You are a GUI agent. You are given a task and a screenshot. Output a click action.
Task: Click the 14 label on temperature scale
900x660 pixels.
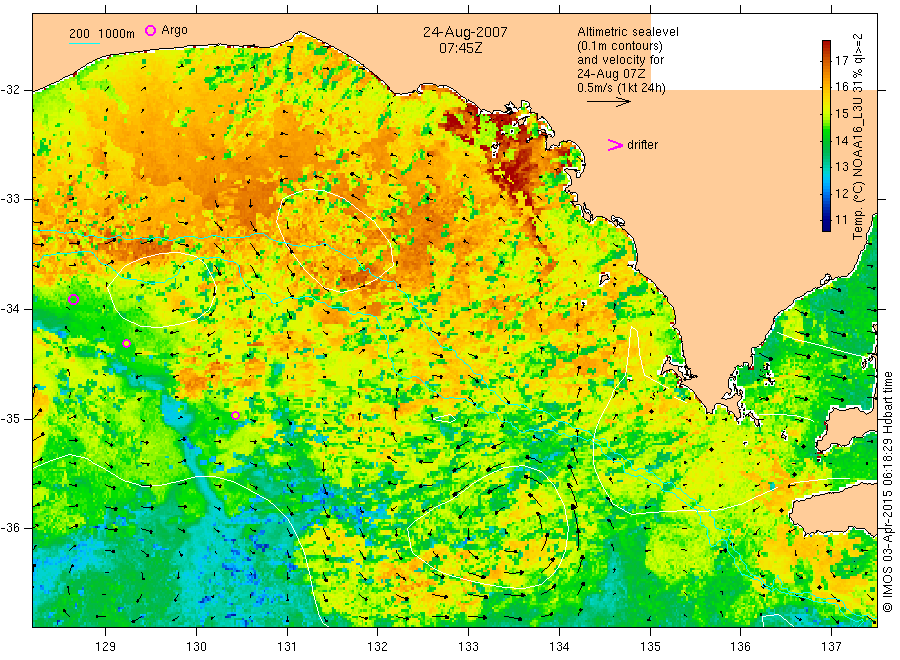841,140
